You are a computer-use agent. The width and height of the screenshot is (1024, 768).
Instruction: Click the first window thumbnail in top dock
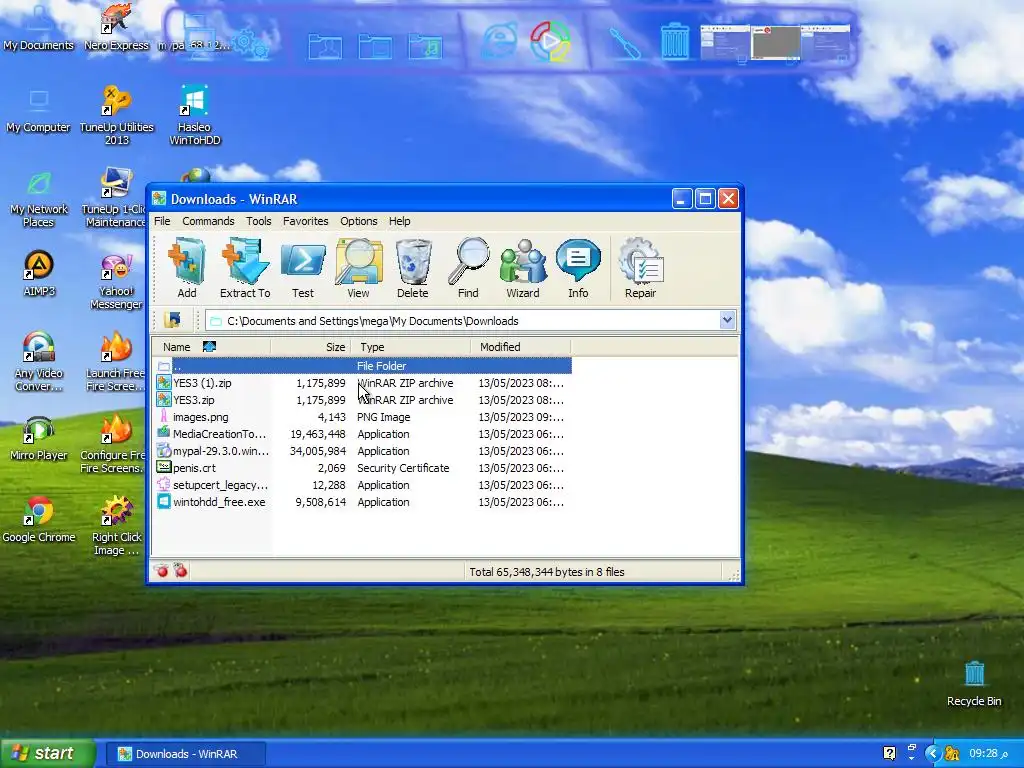725,43
